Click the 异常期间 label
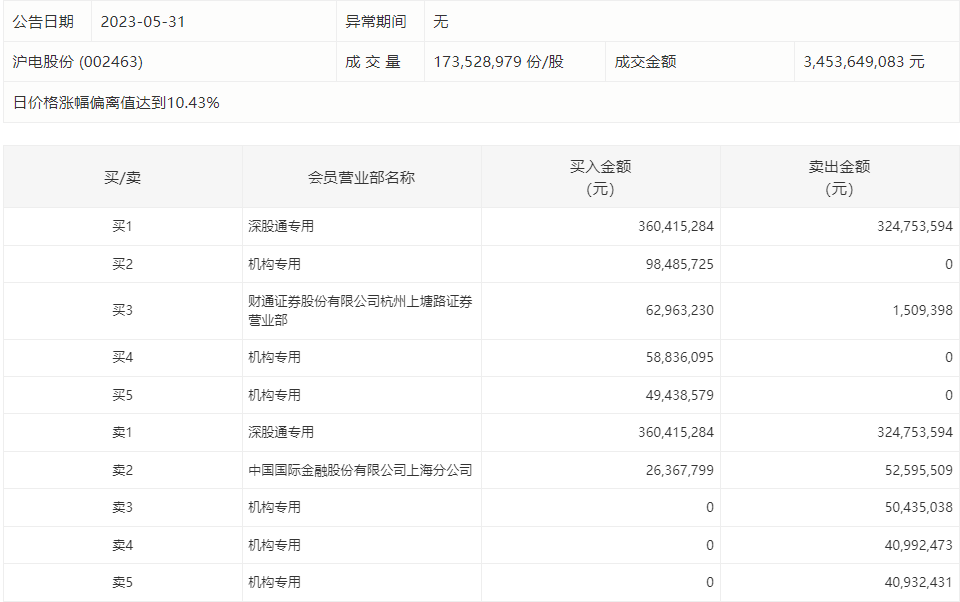Viewport: 960px width, 602px height. coord(376,21)
